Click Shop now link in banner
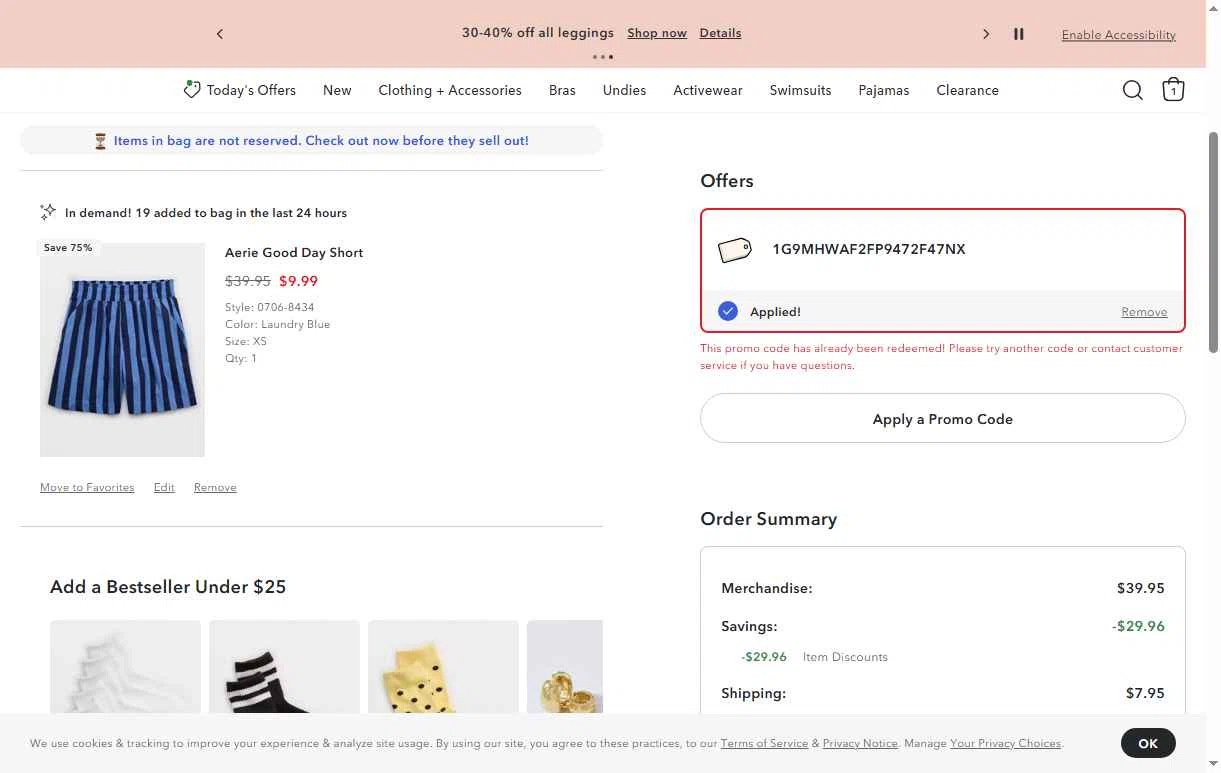This screenshot has height=773, width=1221. 657,33
